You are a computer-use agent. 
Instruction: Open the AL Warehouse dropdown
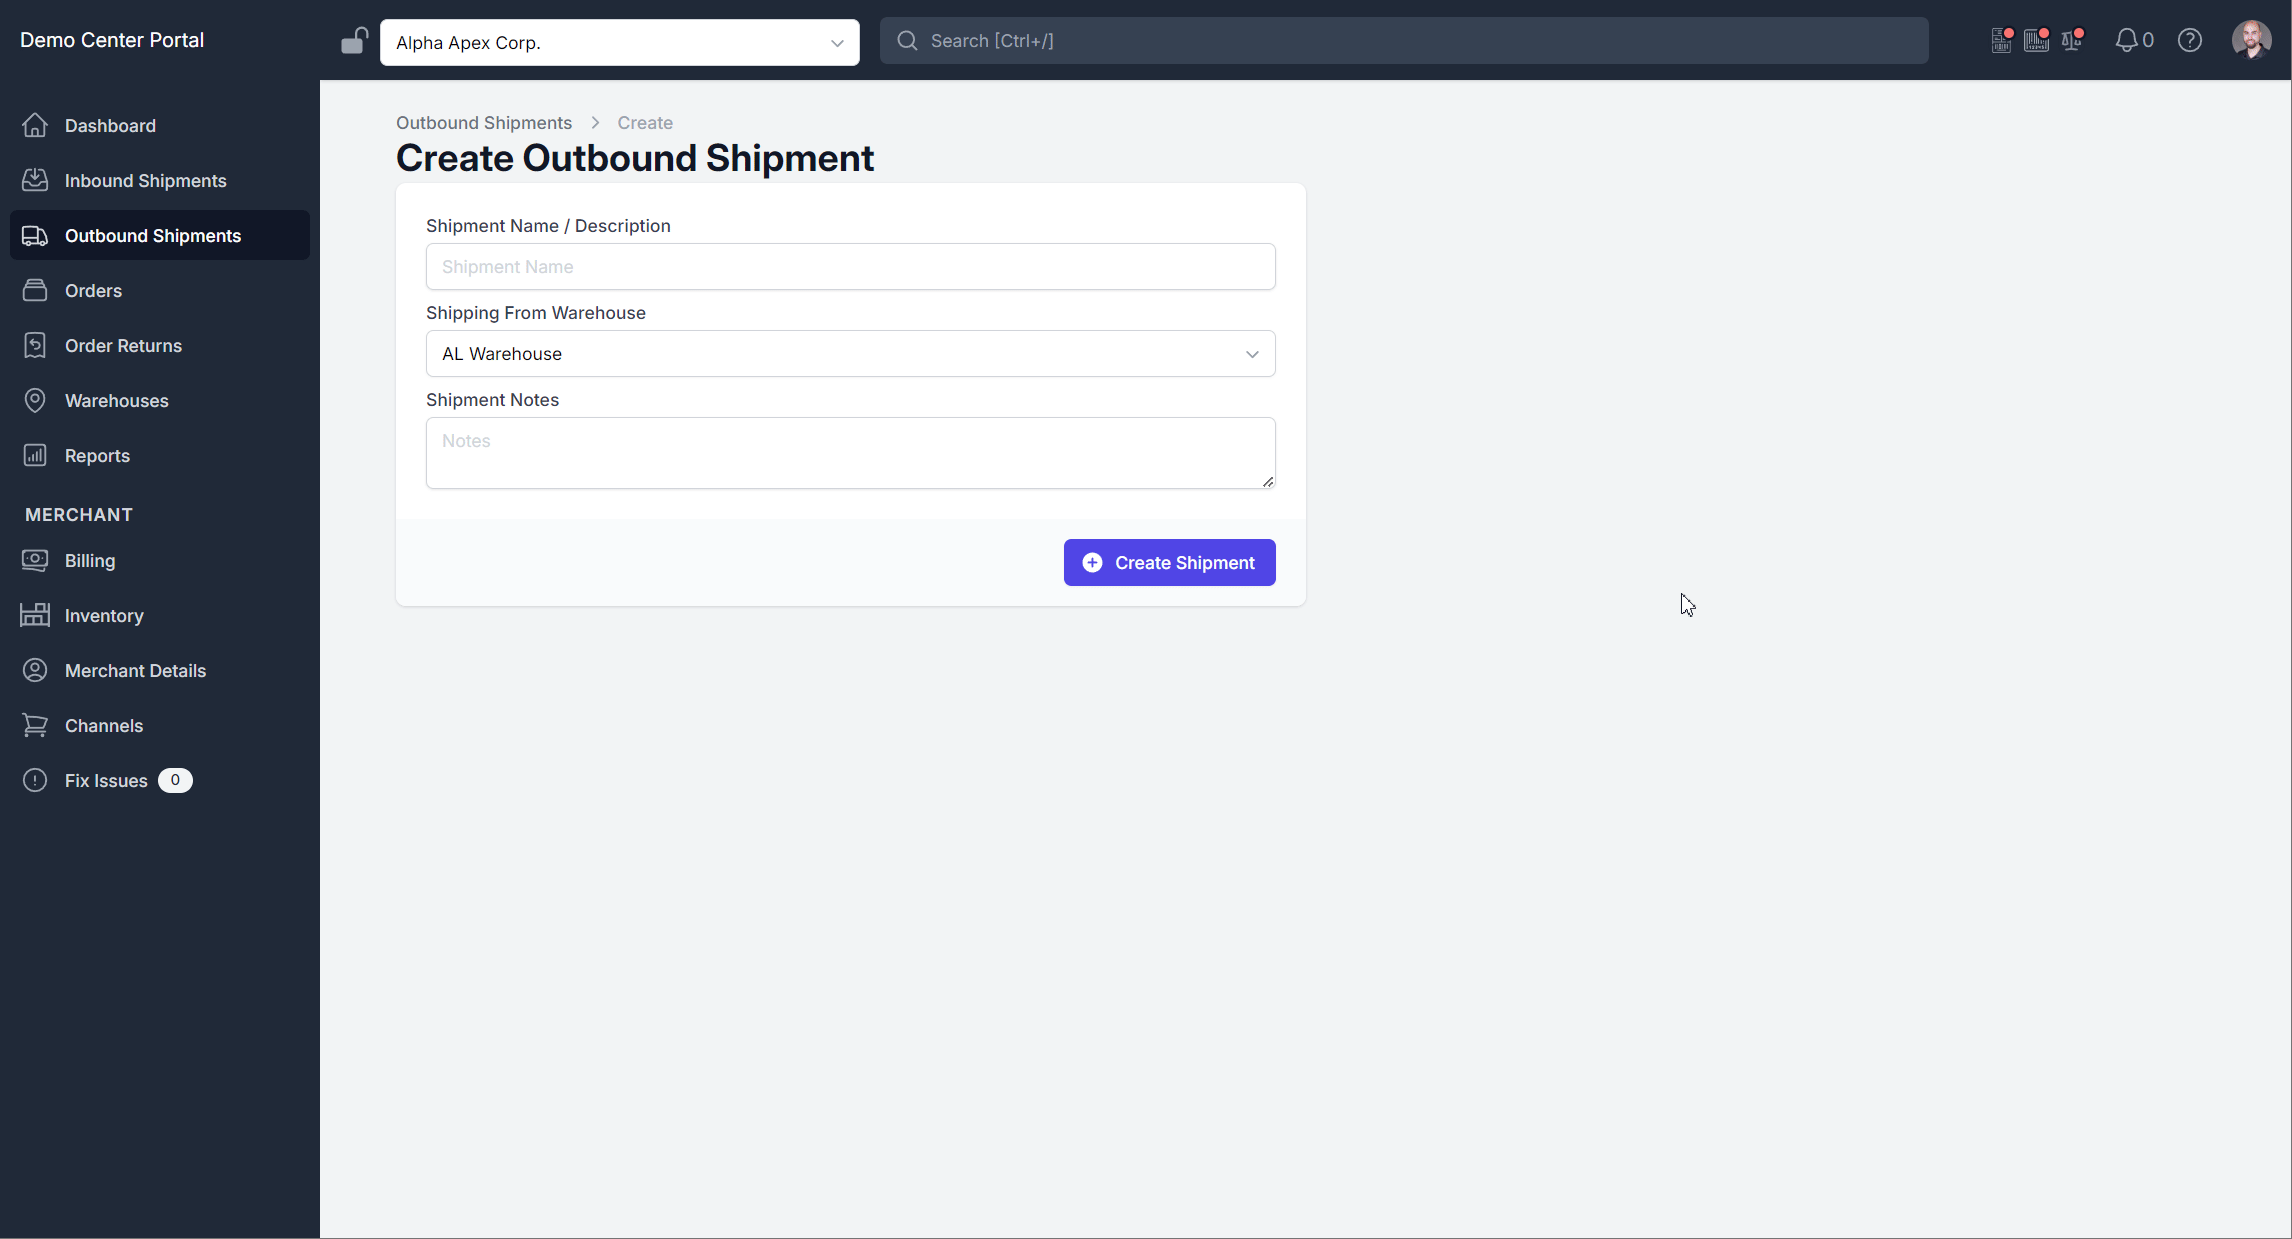(851, 353)
